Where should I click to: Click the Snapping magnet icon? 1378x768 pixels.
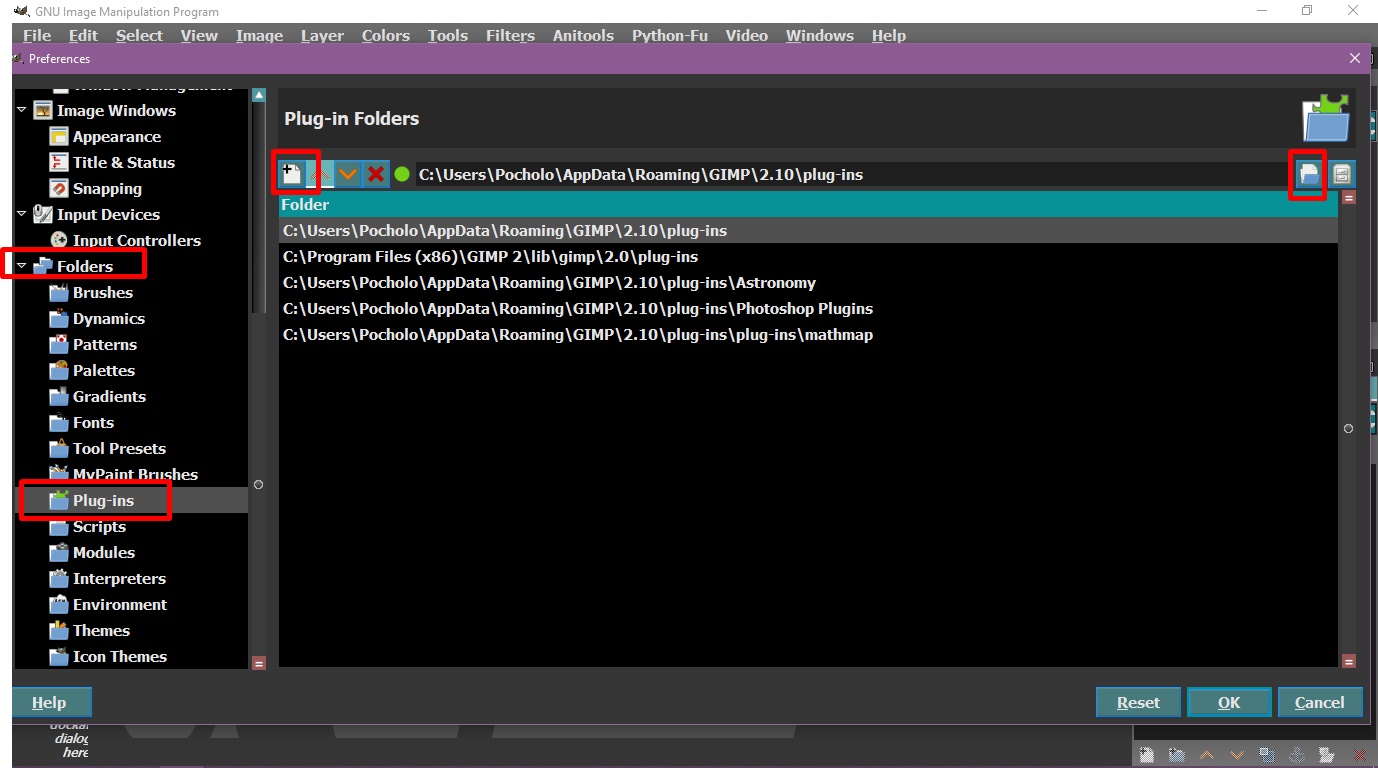58,188
